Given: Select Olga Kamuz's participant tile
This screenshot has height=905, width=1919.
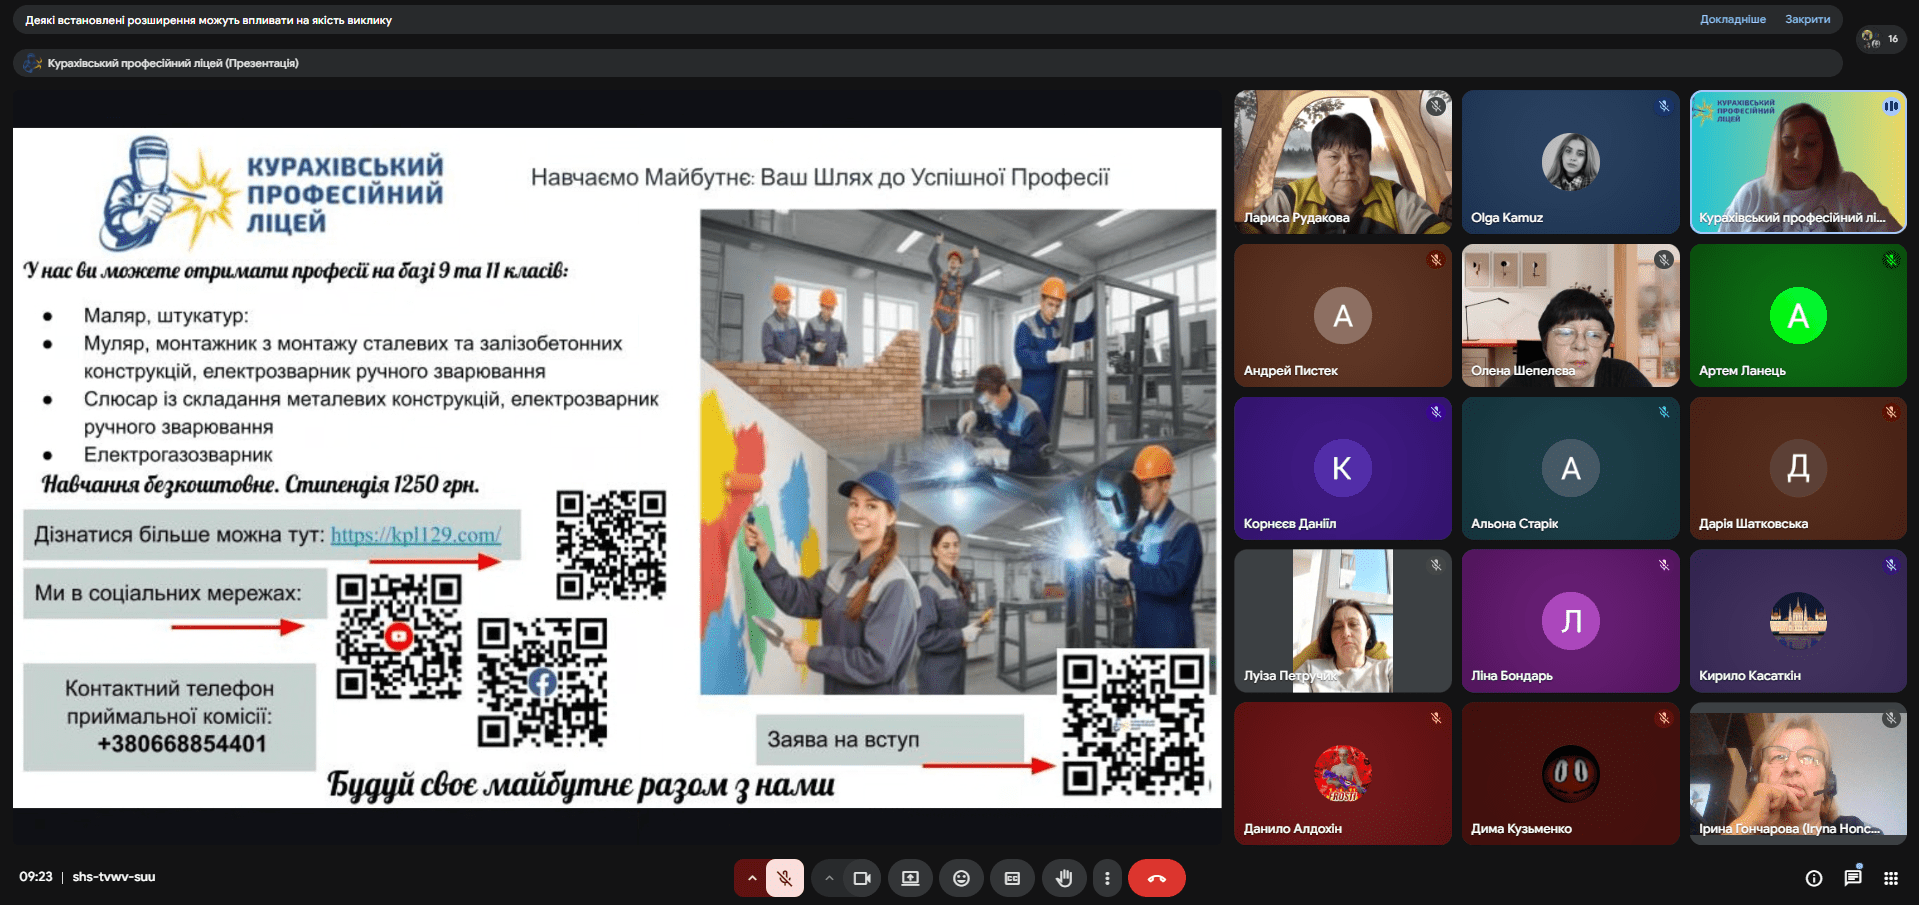Looking at the screenshot, I should pyautogui.click(x=1570, y=162).
